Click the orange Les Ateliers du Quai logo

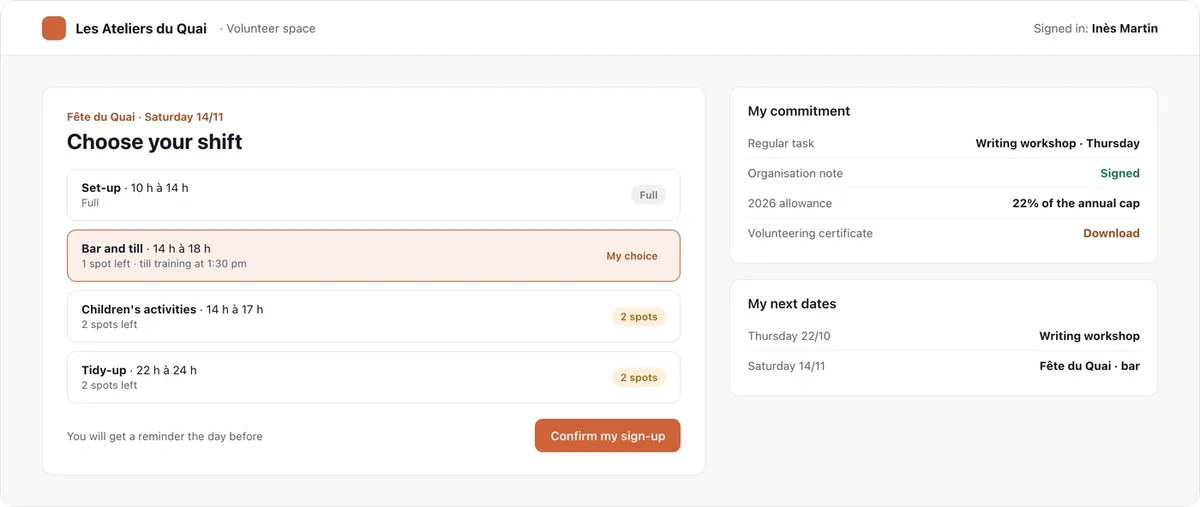coord(54,28)
